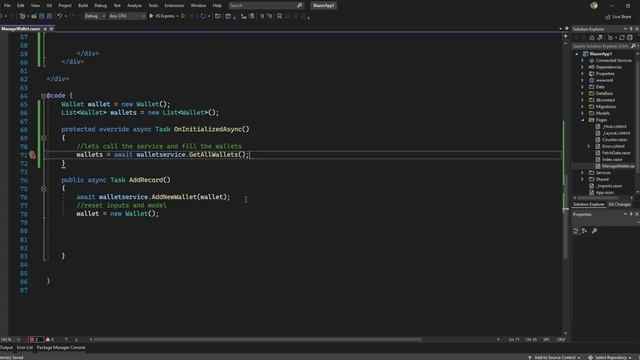Toggle the bookmark icon in the toolbar
The height and width of the screenshot is (360, 640).
coord(280,16)
